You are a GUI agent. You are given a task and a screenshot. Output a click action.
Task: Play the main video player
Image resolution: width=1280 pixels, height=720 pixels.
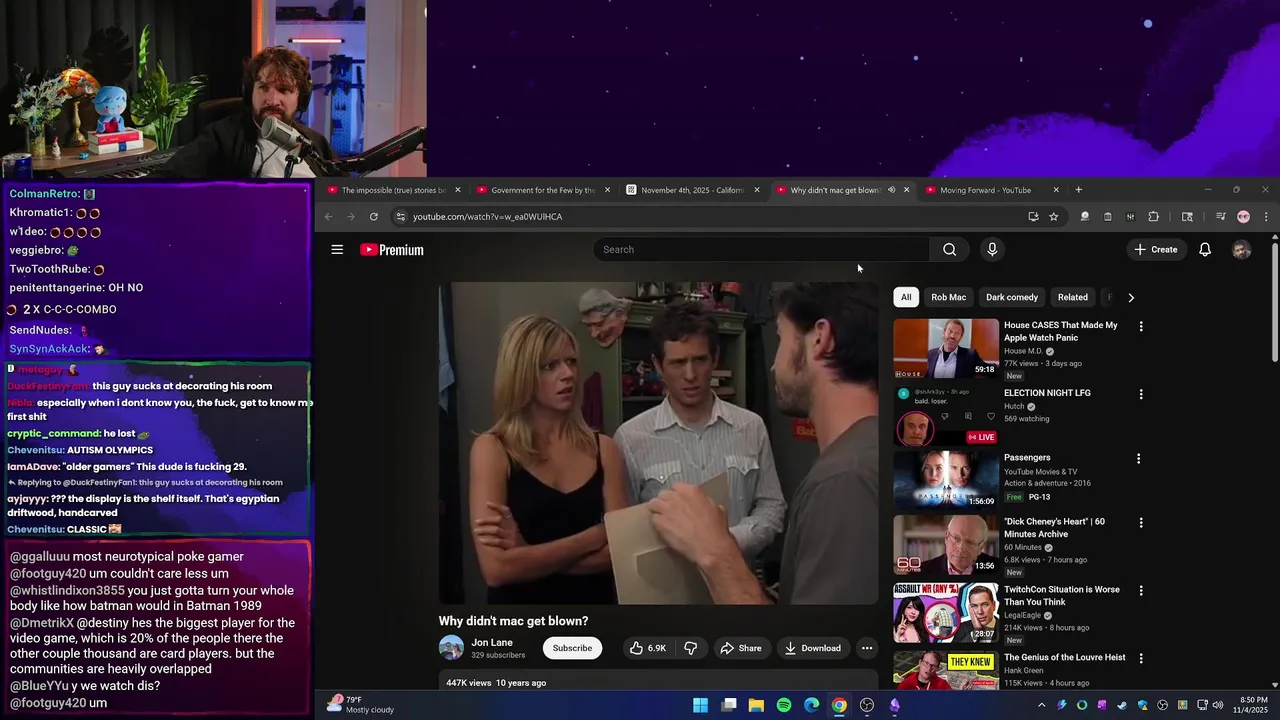[x=658, y=443]
